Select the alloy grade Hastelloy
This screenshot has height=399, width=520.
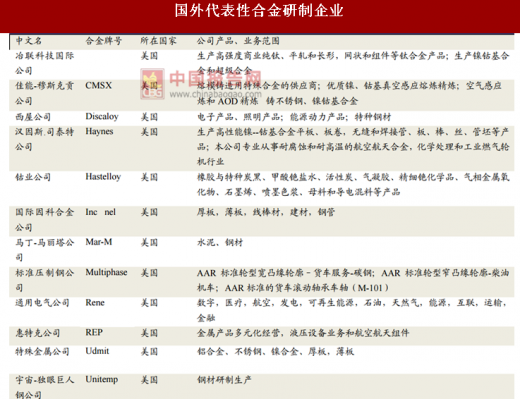(x=103, y=177)
